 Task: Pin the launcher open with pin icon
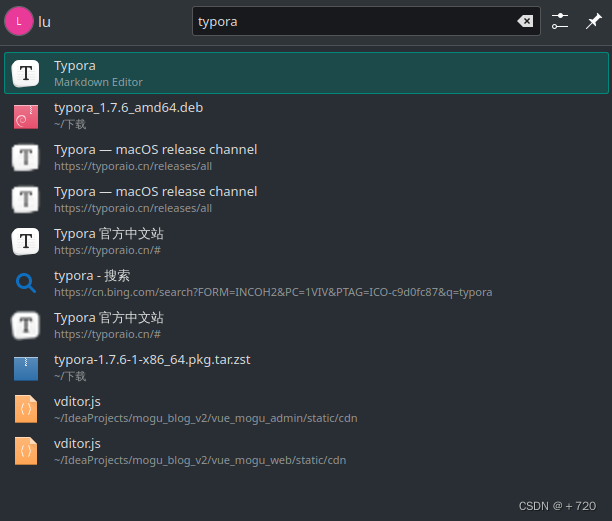pos(594,21)
